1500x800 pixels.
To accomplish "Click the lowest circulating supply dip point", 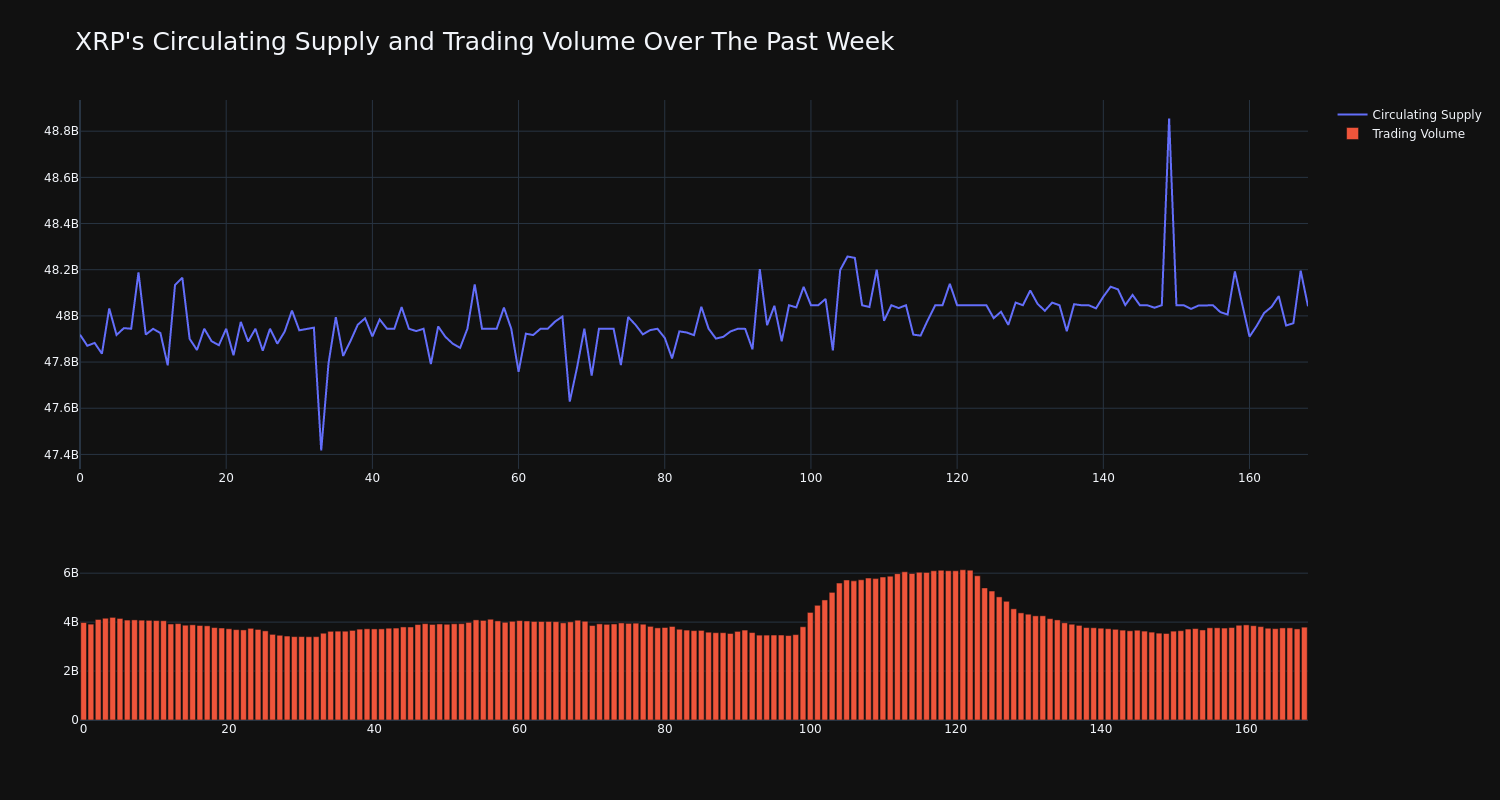I will pos(321,449).
